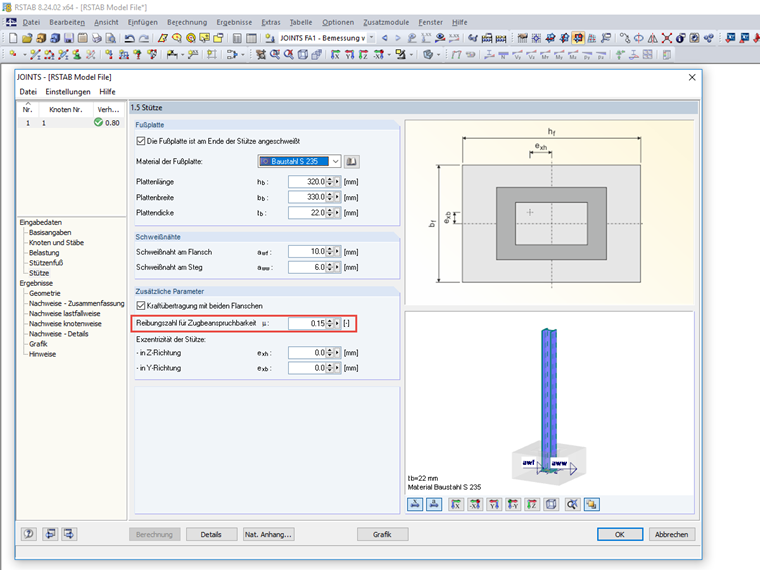Select Basisangaben in the navigator tree

coord(50,233)
